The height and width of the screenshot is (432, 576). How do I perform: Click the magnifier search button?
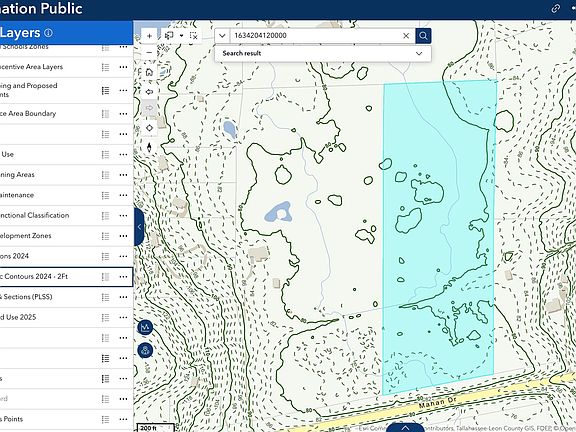[423, 36]
